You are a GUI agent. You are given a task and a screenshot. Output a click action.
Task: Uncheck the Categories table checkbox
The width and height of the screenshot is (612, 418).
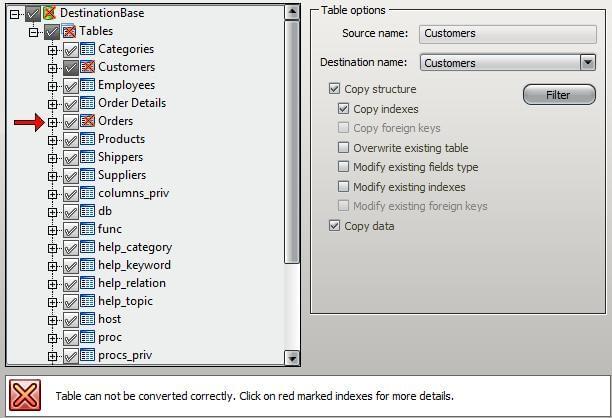pos(71,50)
